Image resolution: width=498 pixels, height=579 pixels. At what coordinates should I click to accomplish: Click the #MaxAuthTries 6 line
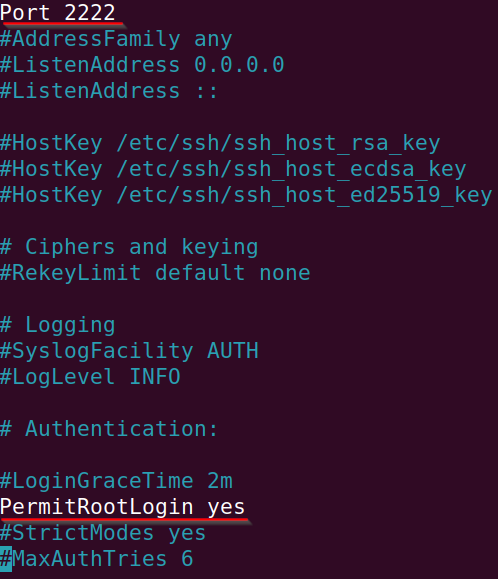coord(96,559)
